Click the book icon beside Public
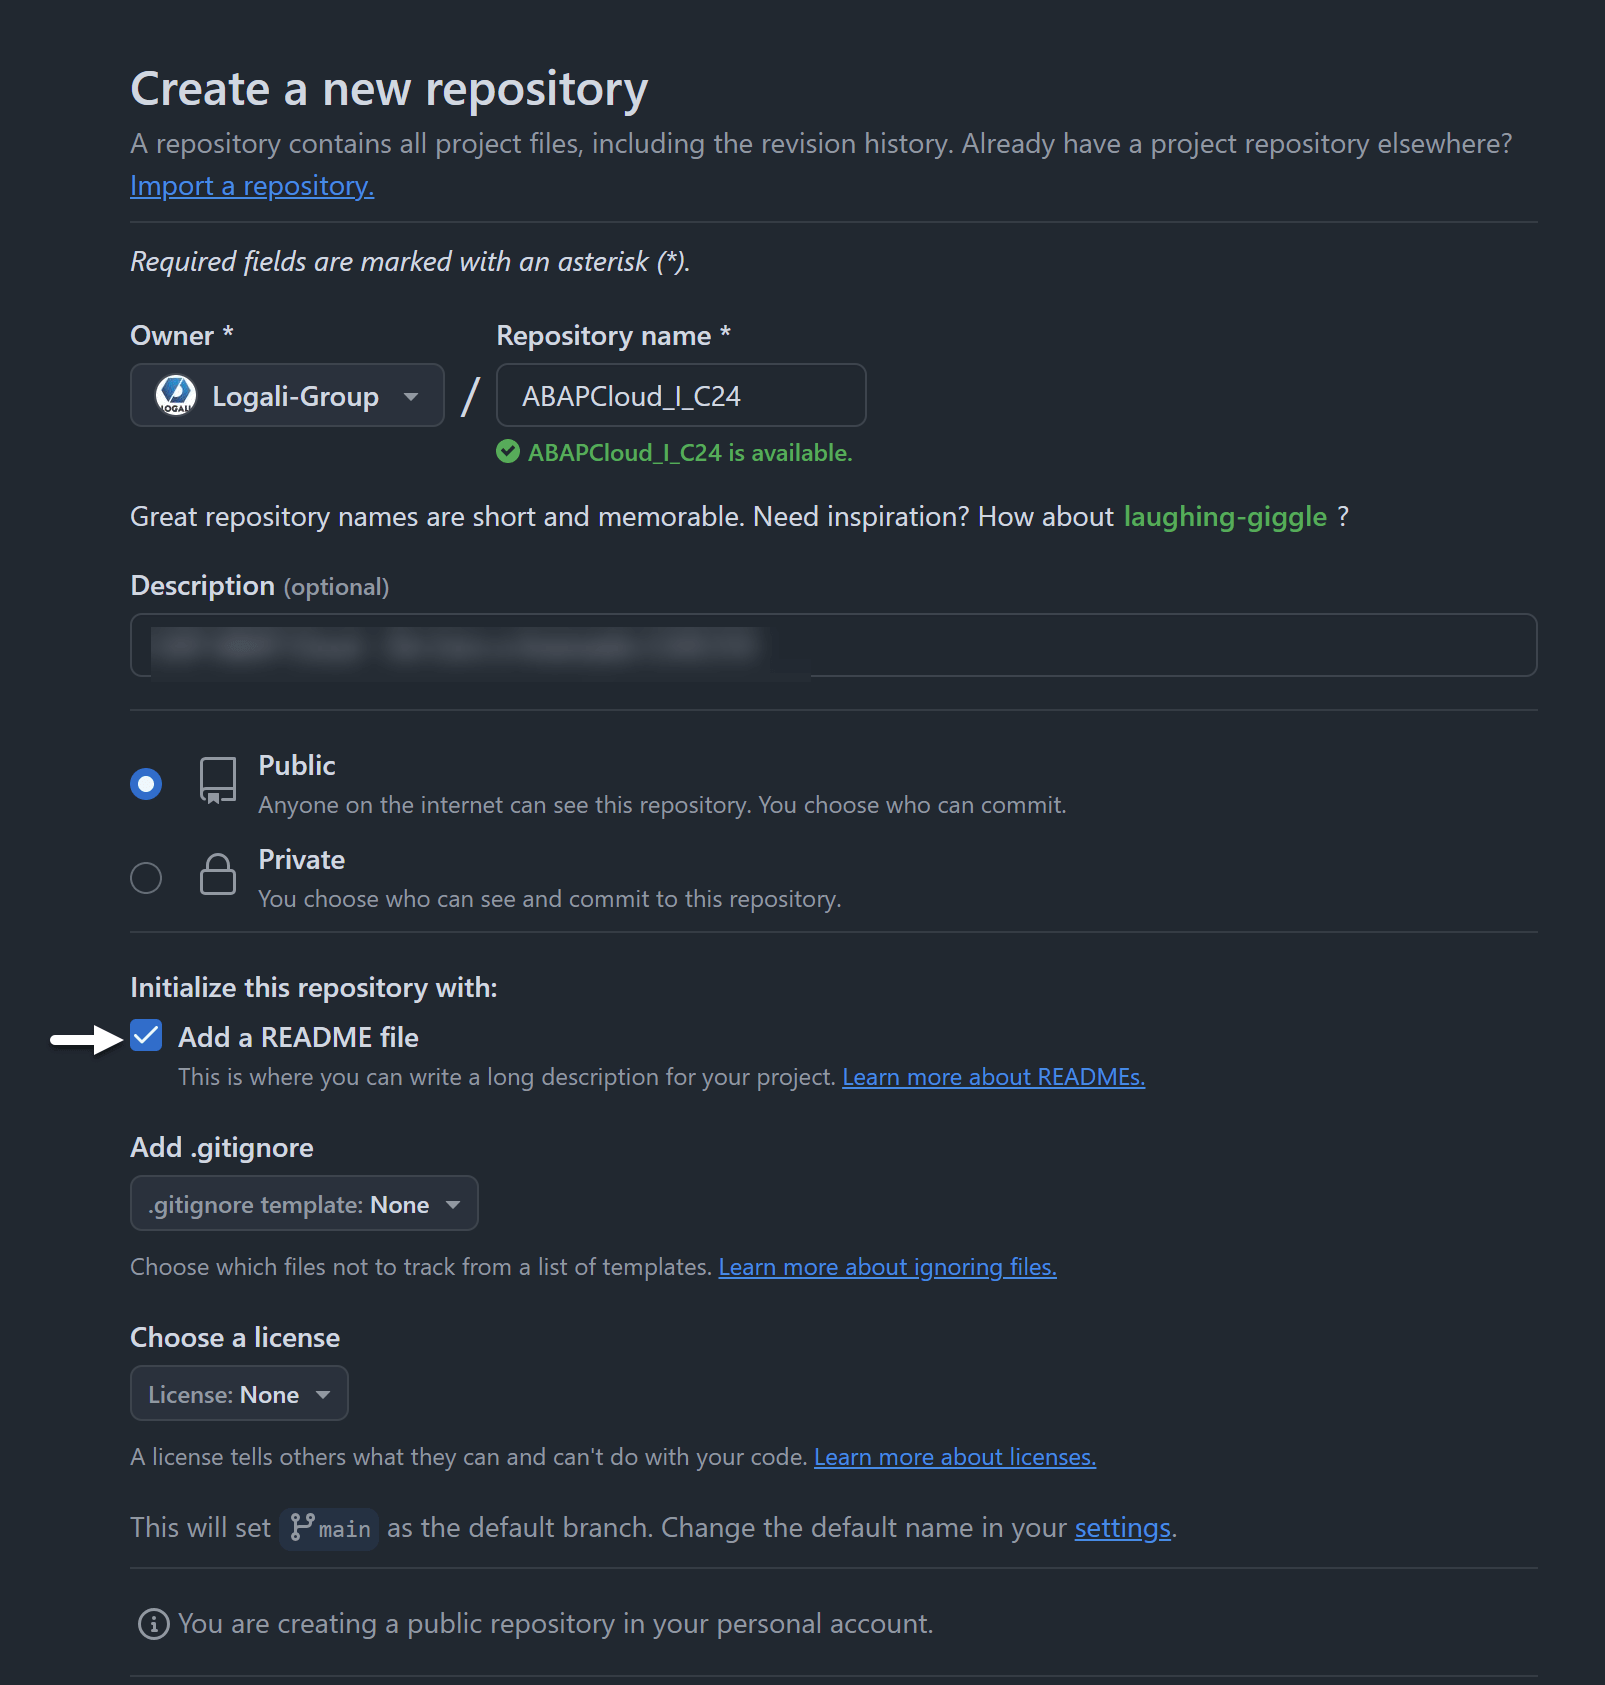Screen dimensions: 1605x1685 [x=217, y=782]
